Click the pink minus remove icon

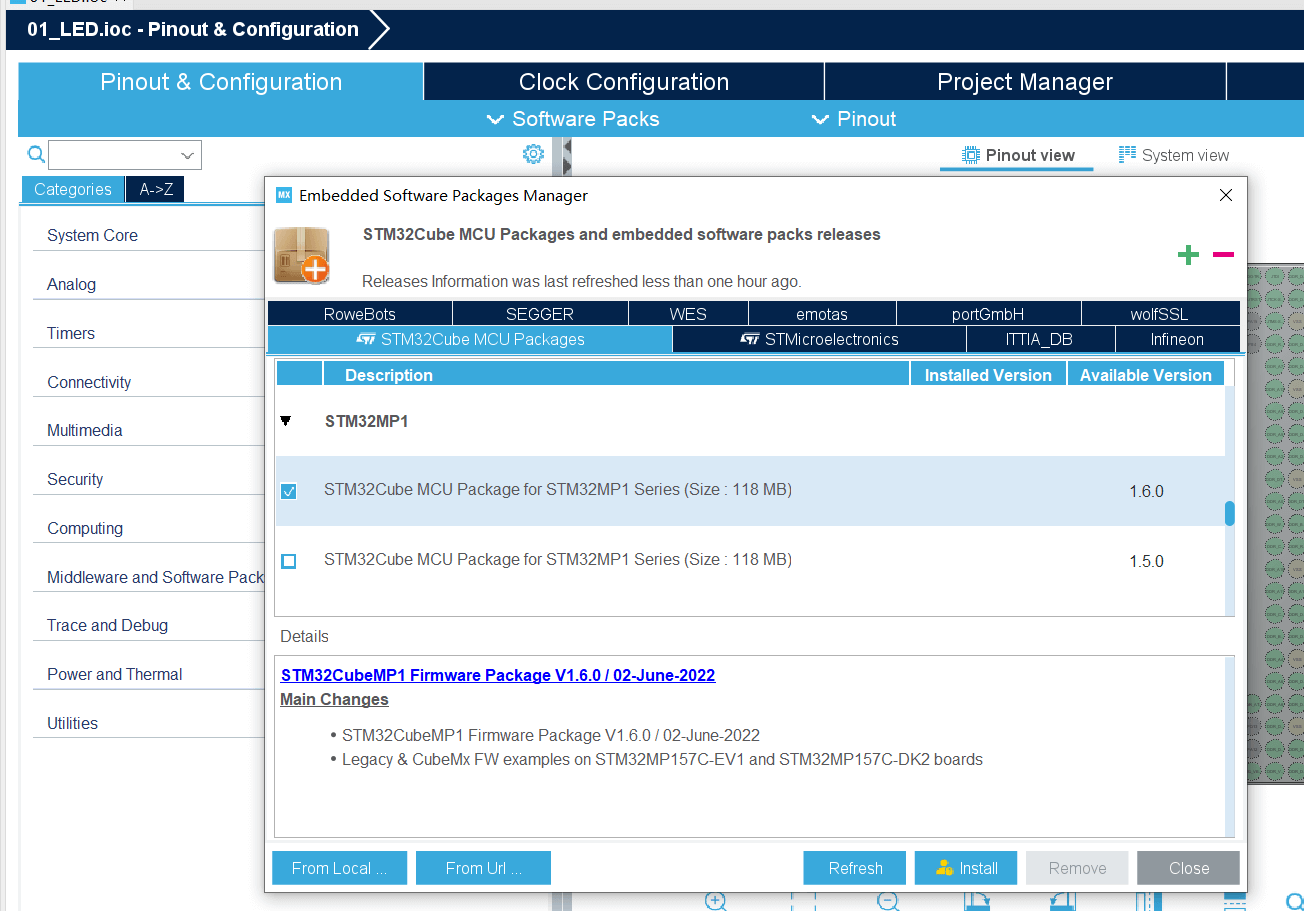click(x=1223, y=255)
